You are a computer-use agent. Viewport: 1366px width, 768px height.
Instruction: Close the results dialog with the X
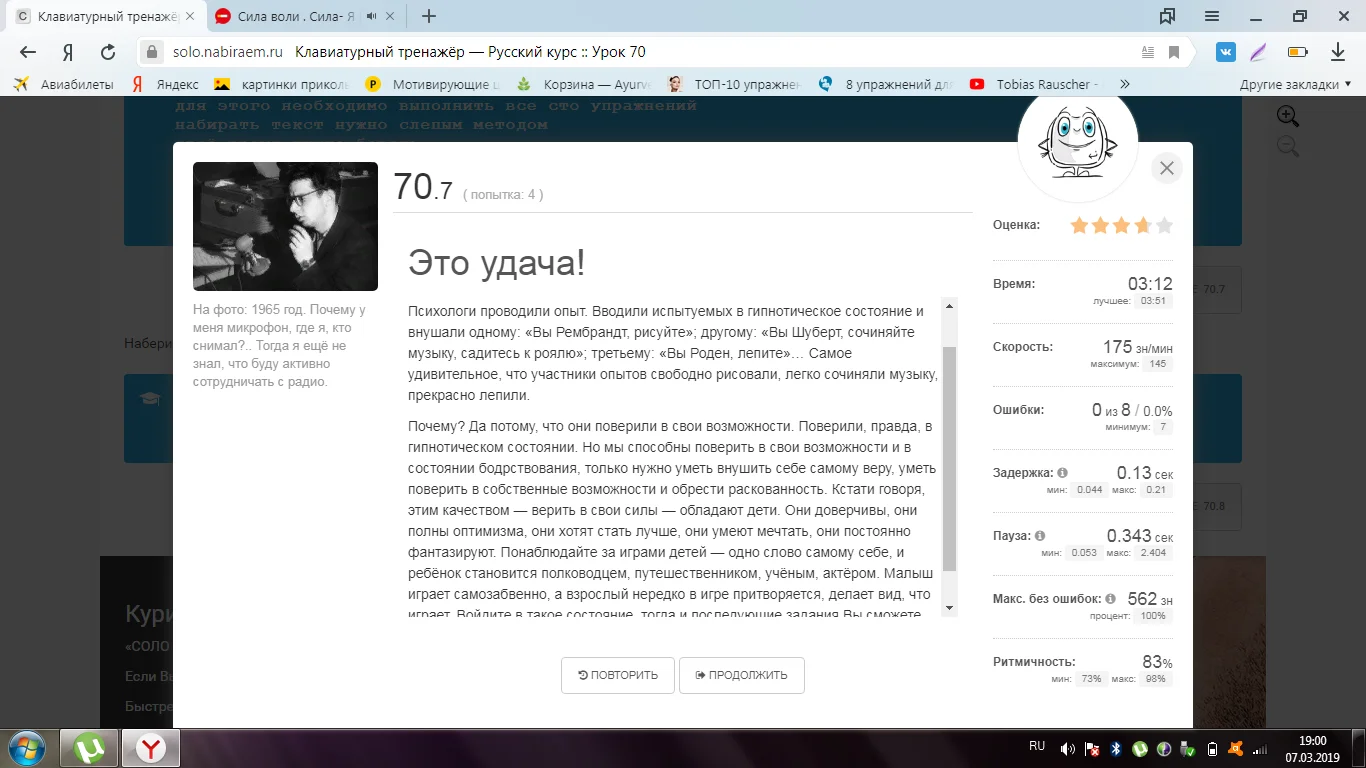pyautogui.click(x=1166, y=169)
